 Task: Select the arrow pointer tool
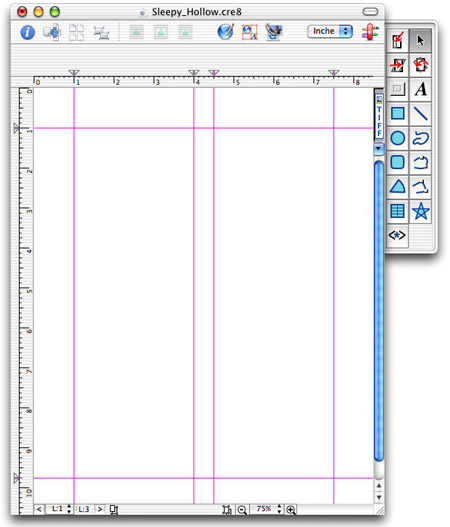(x=420, y=41)
